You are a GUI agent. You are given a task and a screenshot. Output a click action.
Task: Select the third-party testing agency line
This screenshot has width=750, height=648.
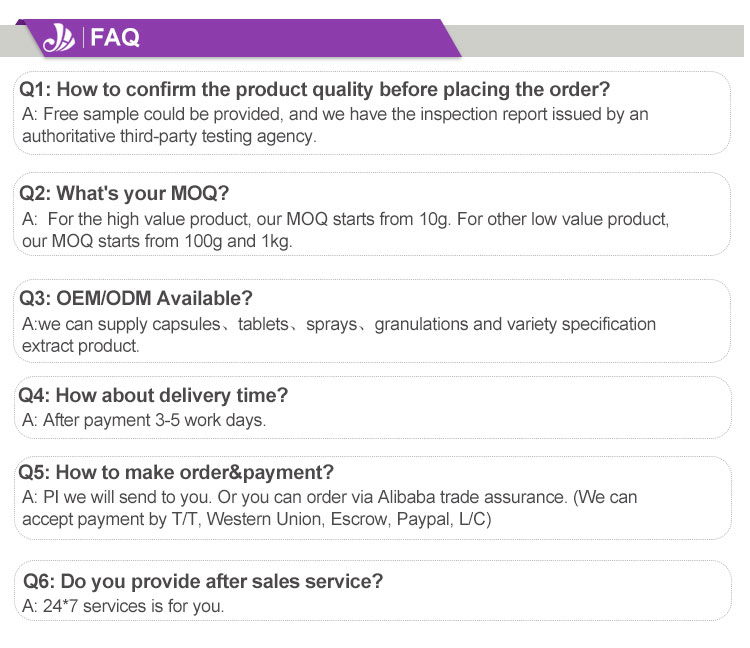tap(169, 136)
